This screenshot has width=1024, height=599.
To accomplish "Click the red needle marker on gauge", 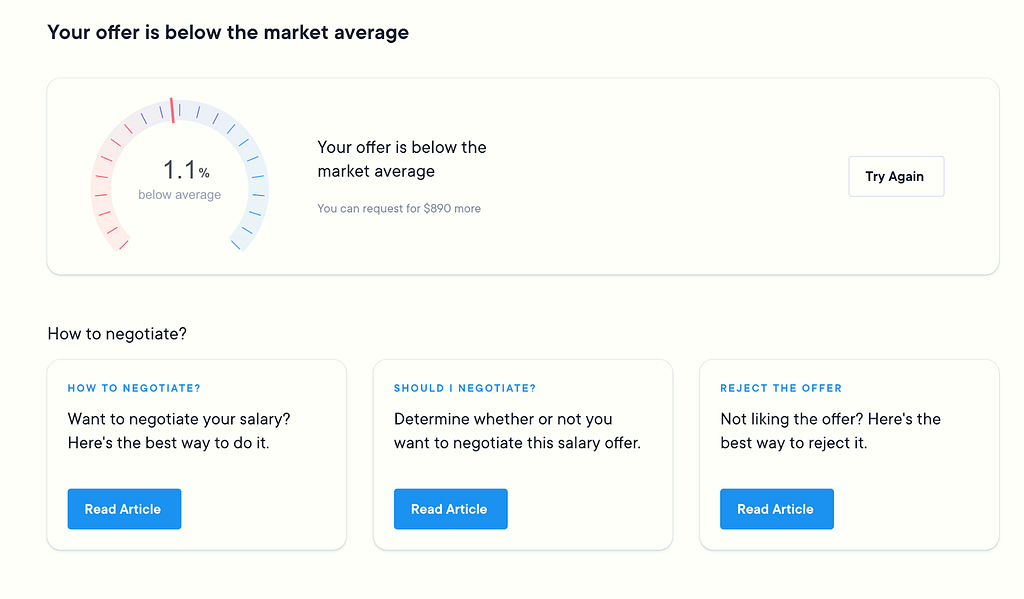I will tap(172, 110).
